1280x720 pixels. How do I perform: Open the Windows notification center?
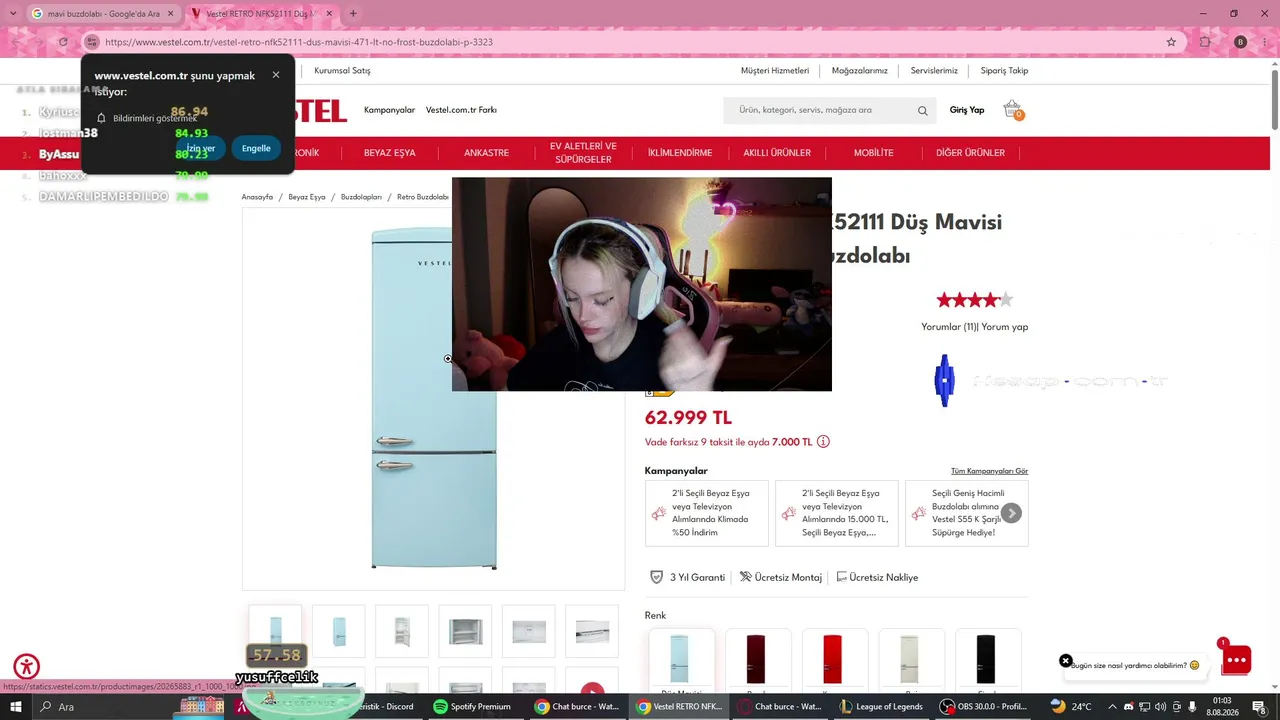(1259, 707)
